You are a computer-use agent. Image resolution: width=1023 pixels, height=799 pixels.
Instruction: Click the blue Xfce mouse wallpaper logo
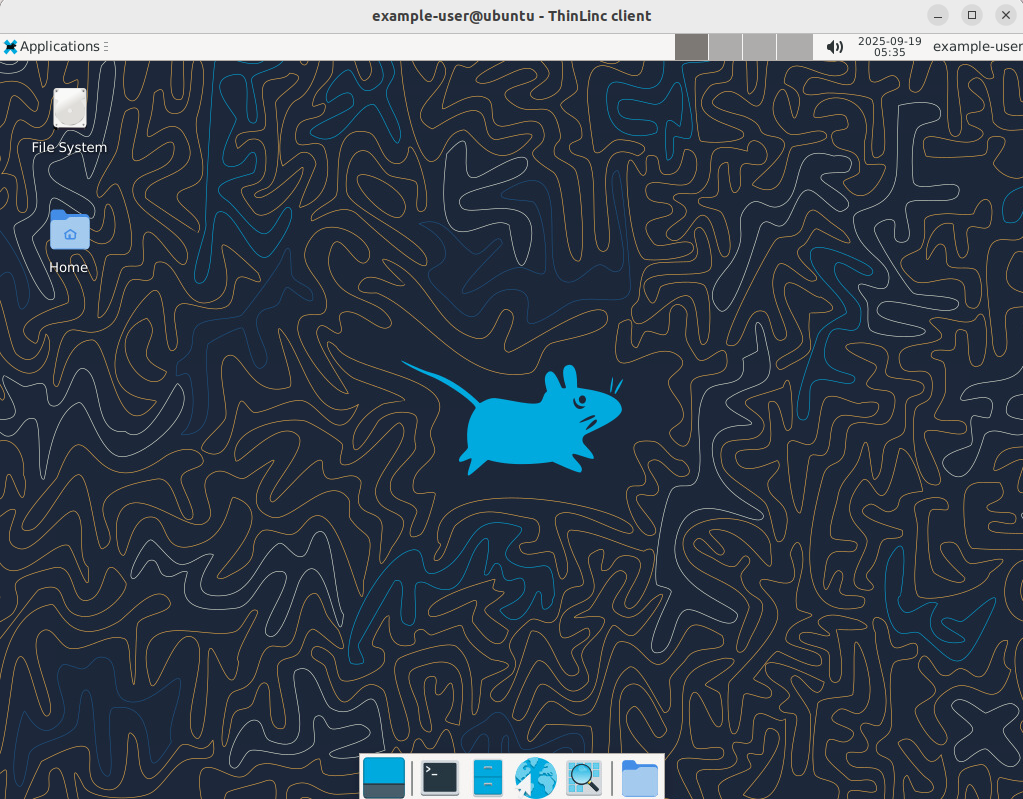click(x=530, y=420)
